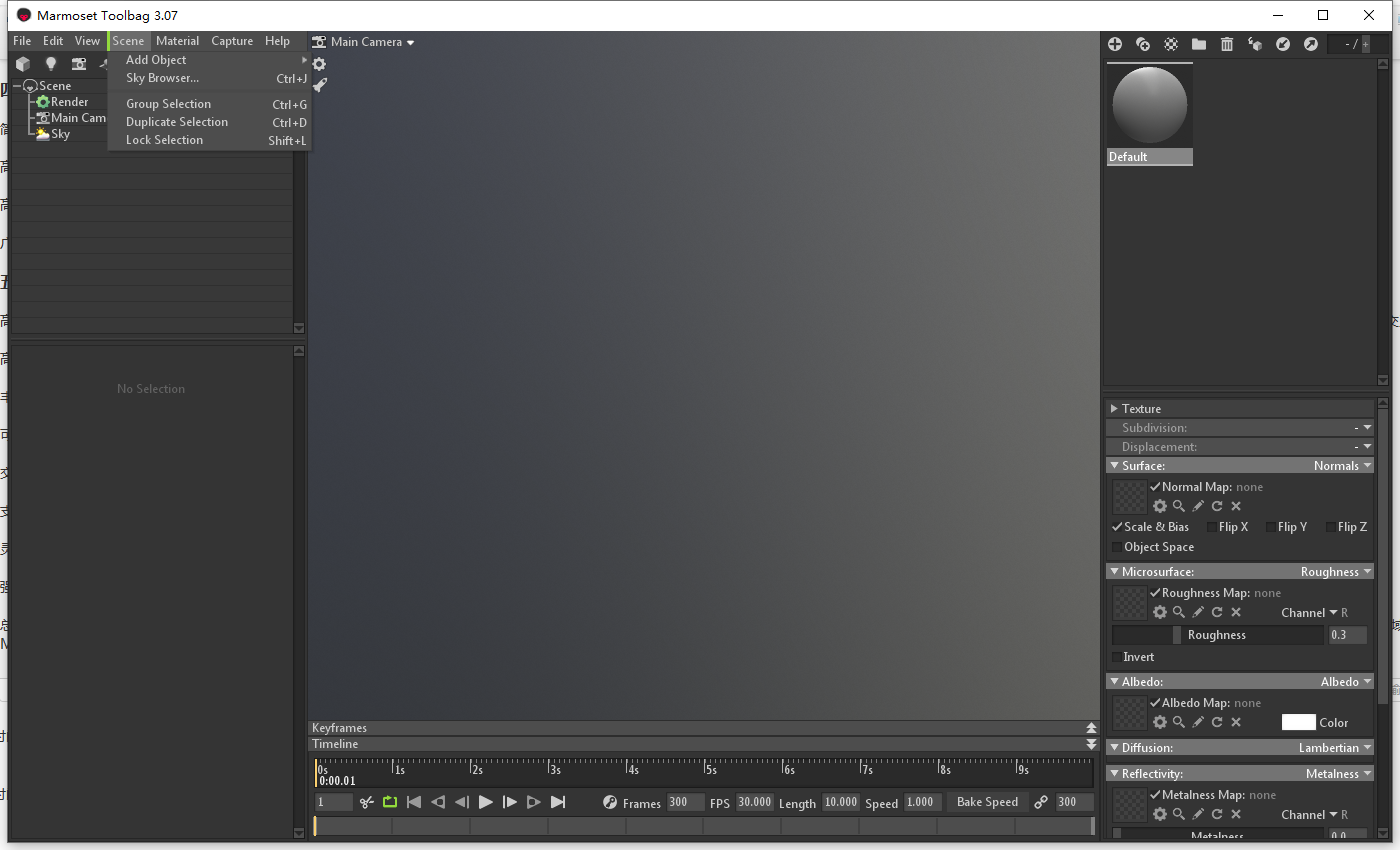
Task: Click the down-left arrow circle material icon
Action: pyautogui.click(x=1283, y=44)
